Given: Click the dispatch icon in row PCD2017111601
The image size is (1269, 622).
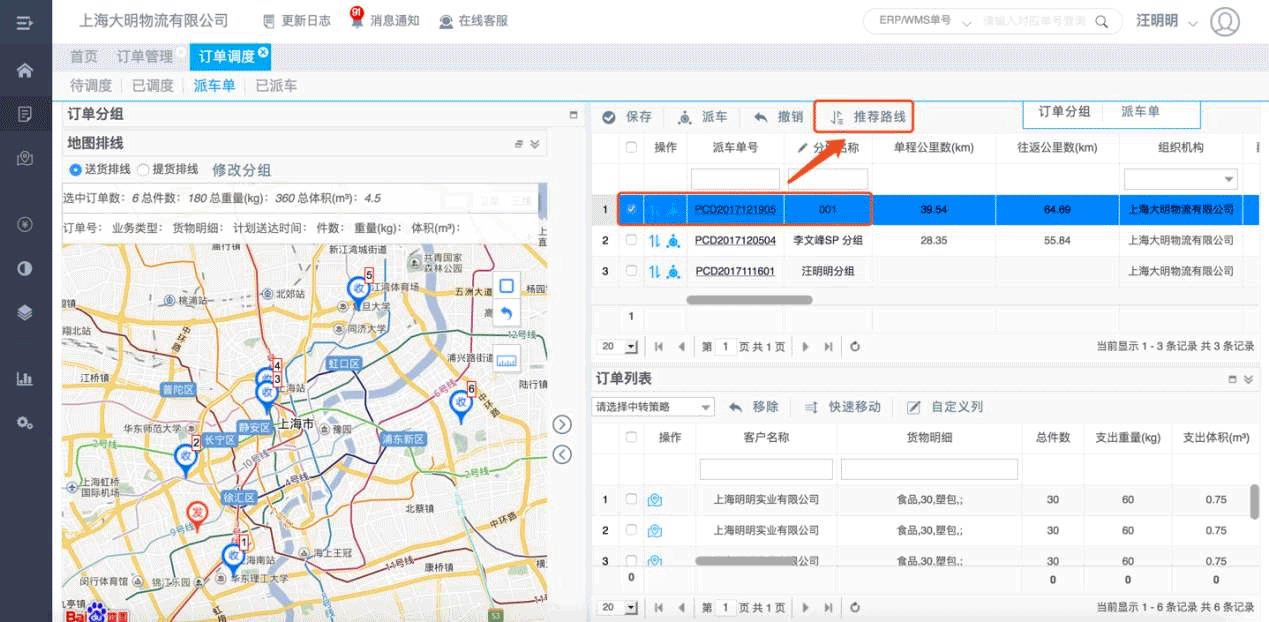Looking at the screenshot, I should click(x=674, y=271).
